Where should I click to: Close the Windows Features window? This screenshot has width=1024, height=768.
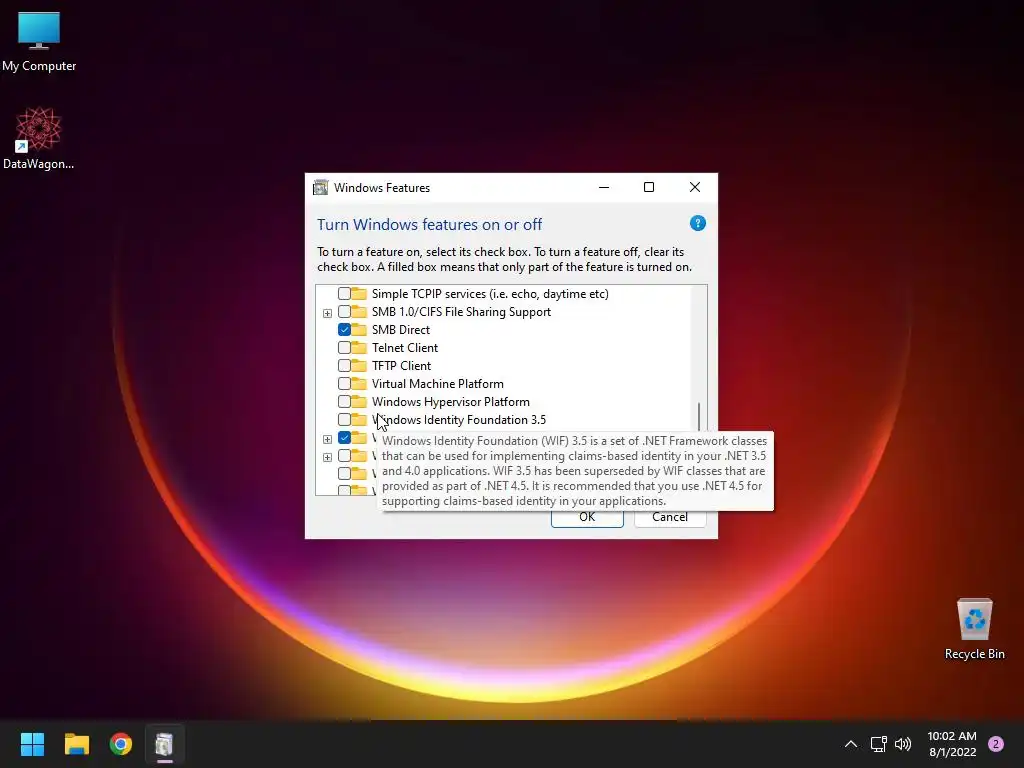pyautogui.click(x=695, y=187)
